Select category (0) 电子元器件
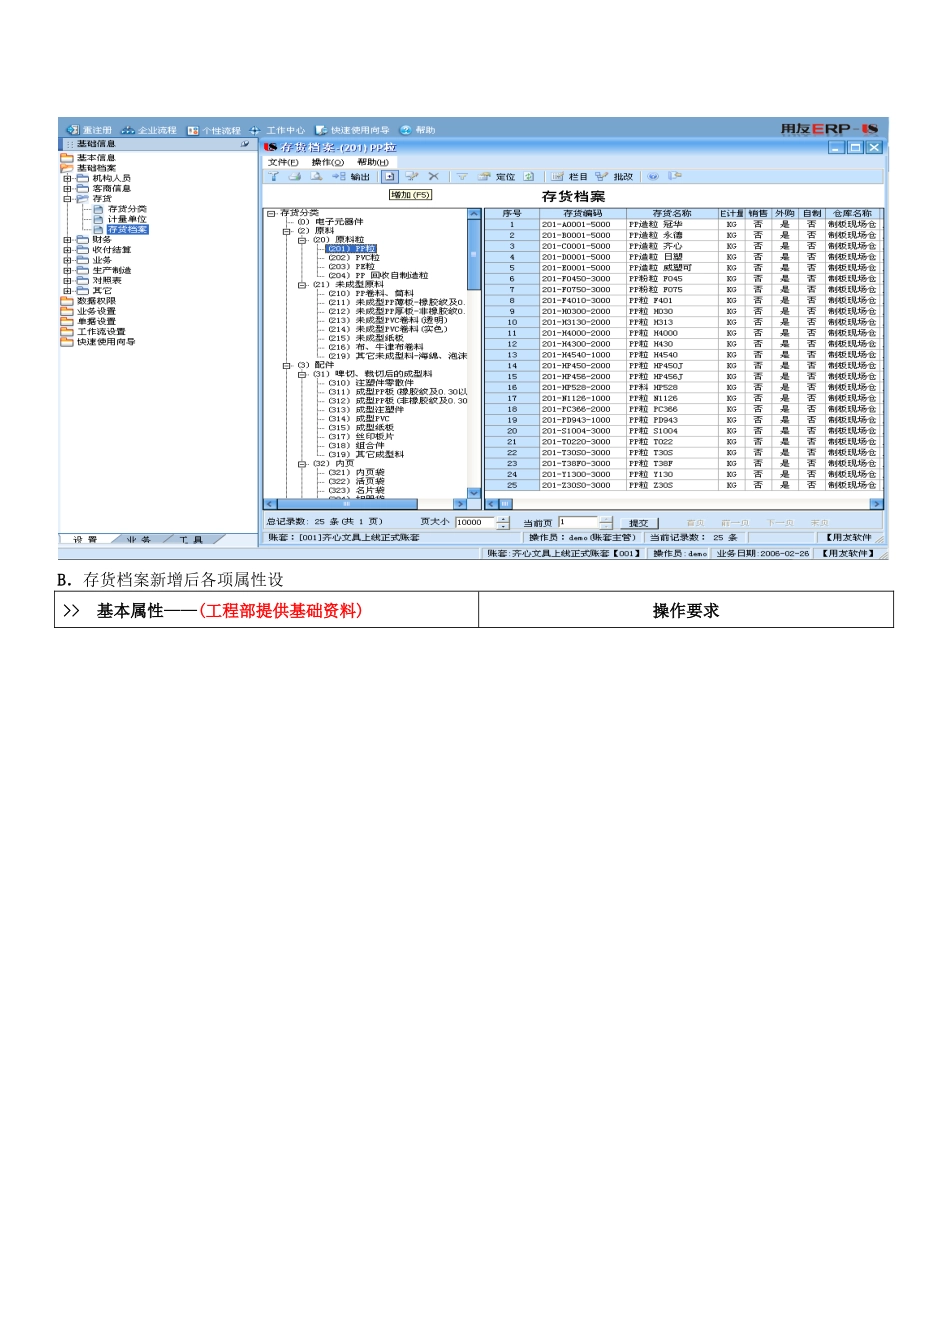This screenshot has width=950, height=1344. (330, 222)
